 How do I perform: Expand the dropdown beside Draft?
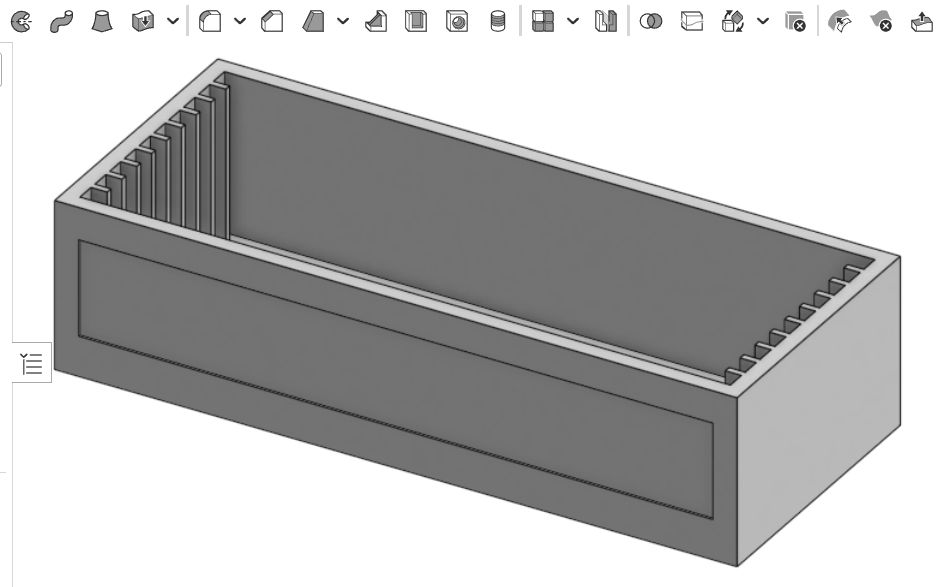(343, 22)
